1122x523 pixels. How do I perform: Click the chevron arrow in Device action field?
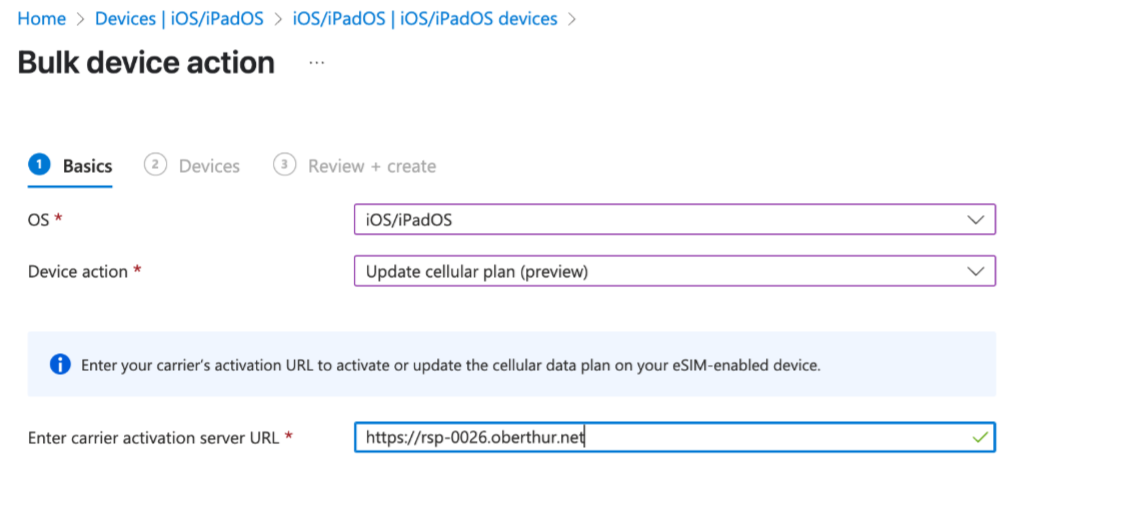tap(975, 271)
